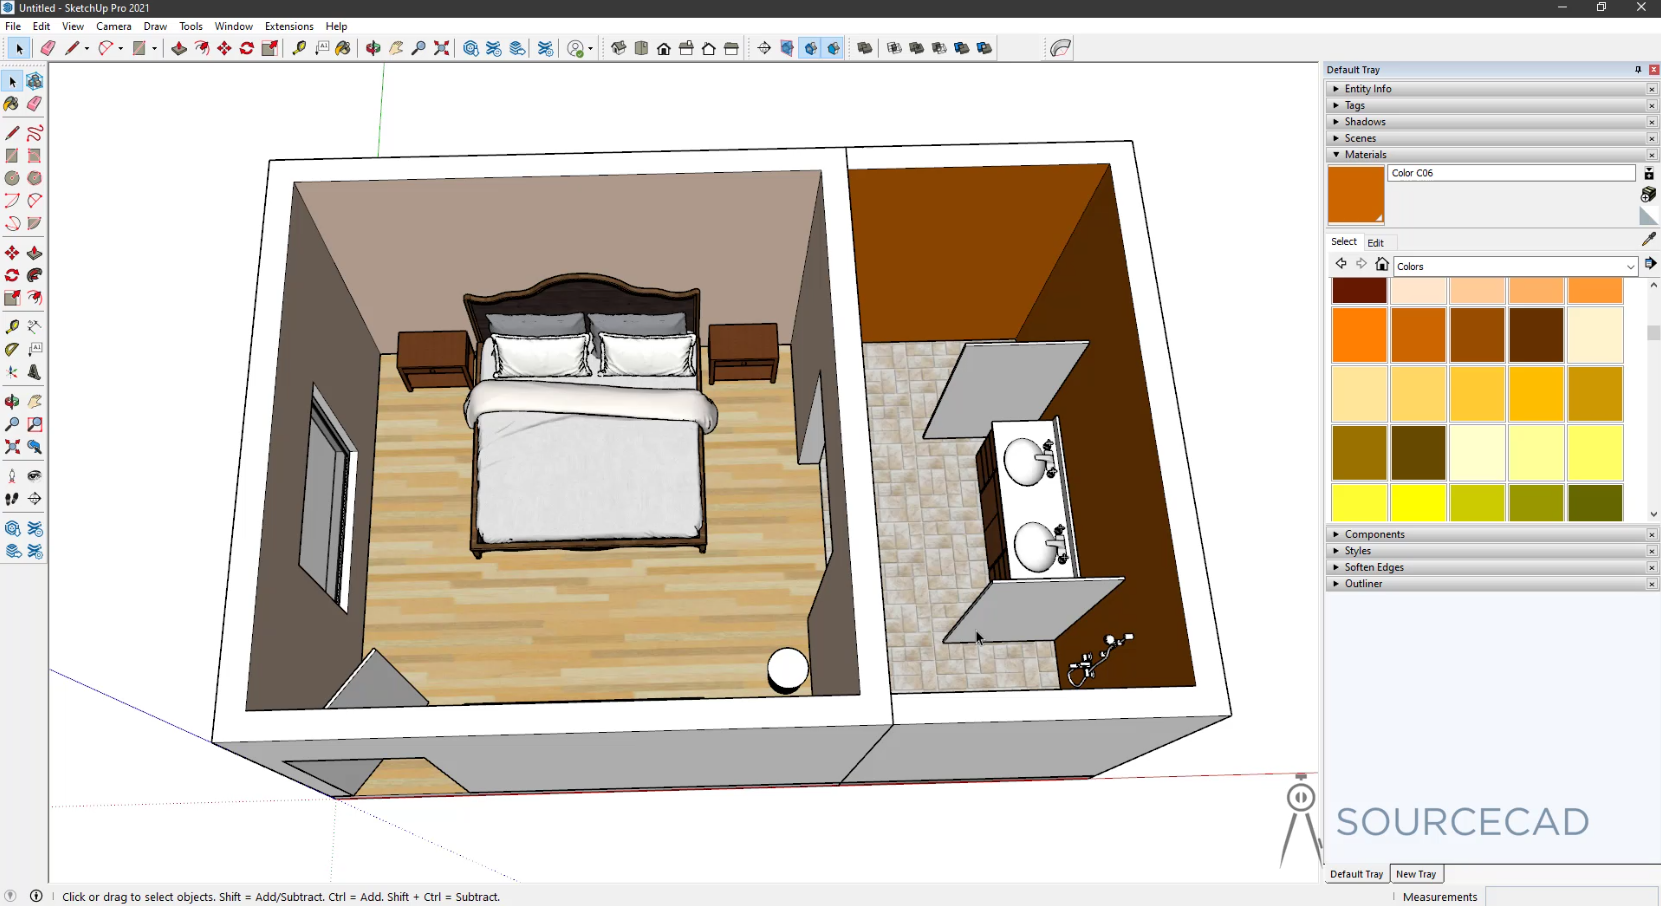Activate the Walk tool with footprints icon
Screen dimensions: 1661x906
(x=12, y=498)
